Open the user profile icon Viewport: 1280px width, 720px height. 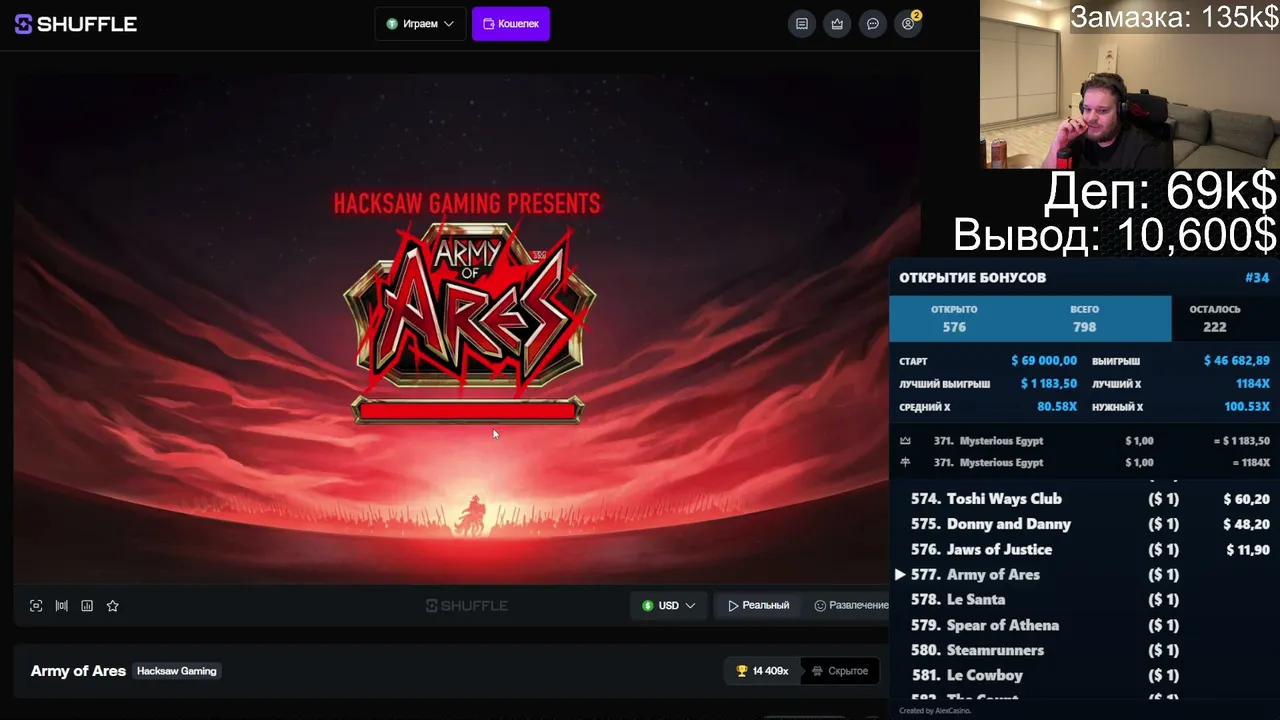pyautogui.click(x=908, y=24)
